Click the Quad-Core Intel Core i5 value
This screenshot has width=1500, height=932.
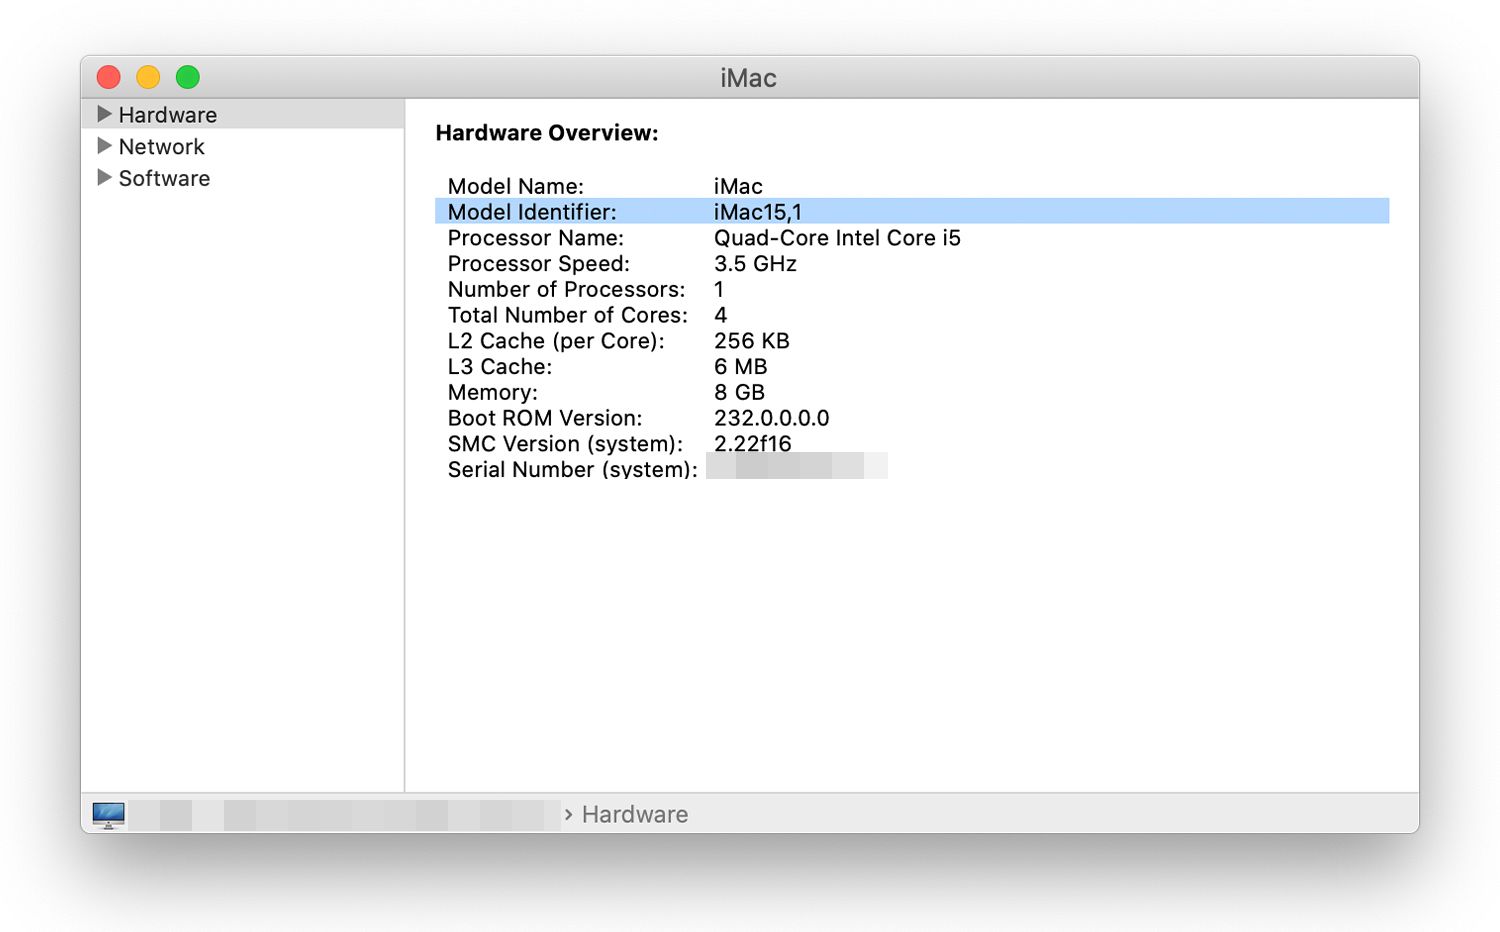[x=837, y=238]
